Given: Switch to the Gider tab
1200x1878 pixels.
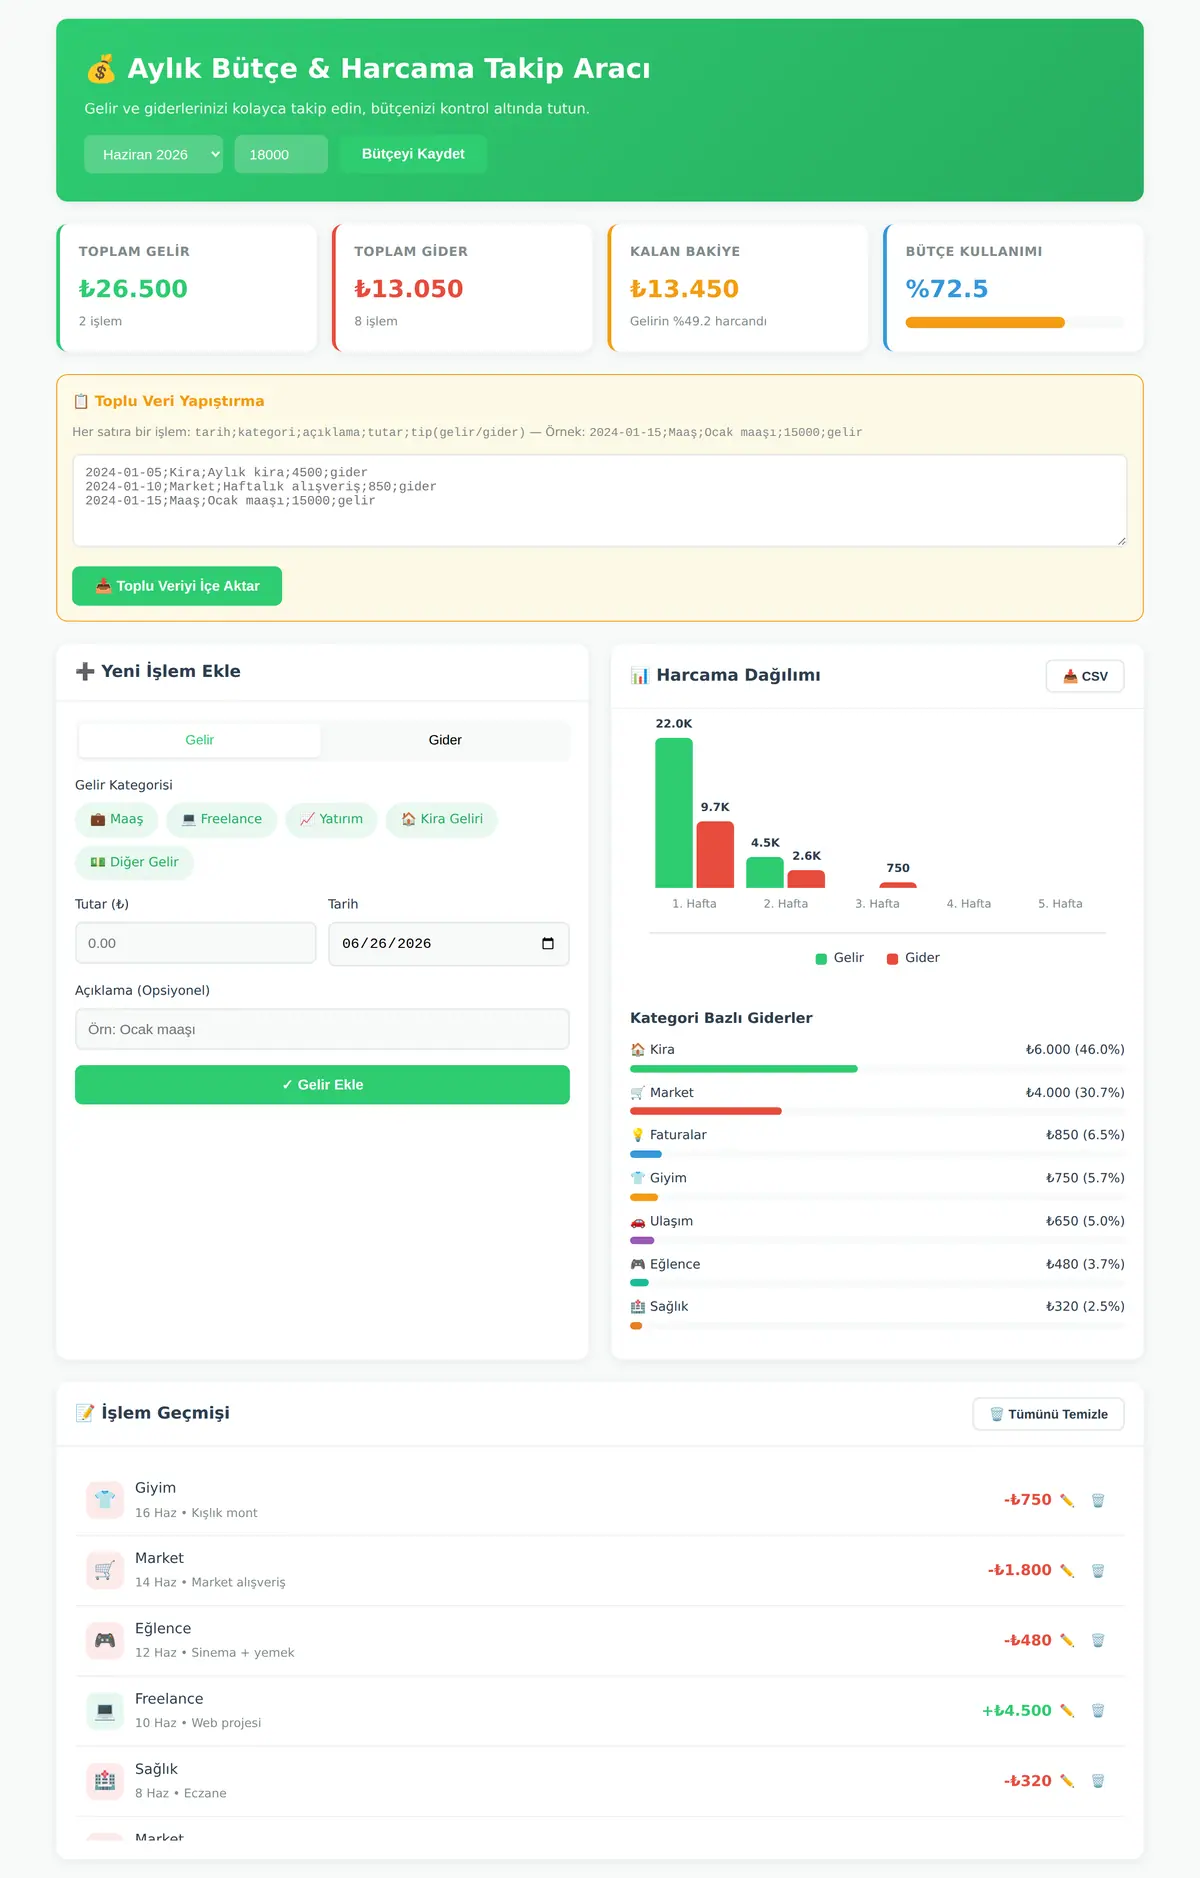Looking at the screenshot, I should pos(445,740).
